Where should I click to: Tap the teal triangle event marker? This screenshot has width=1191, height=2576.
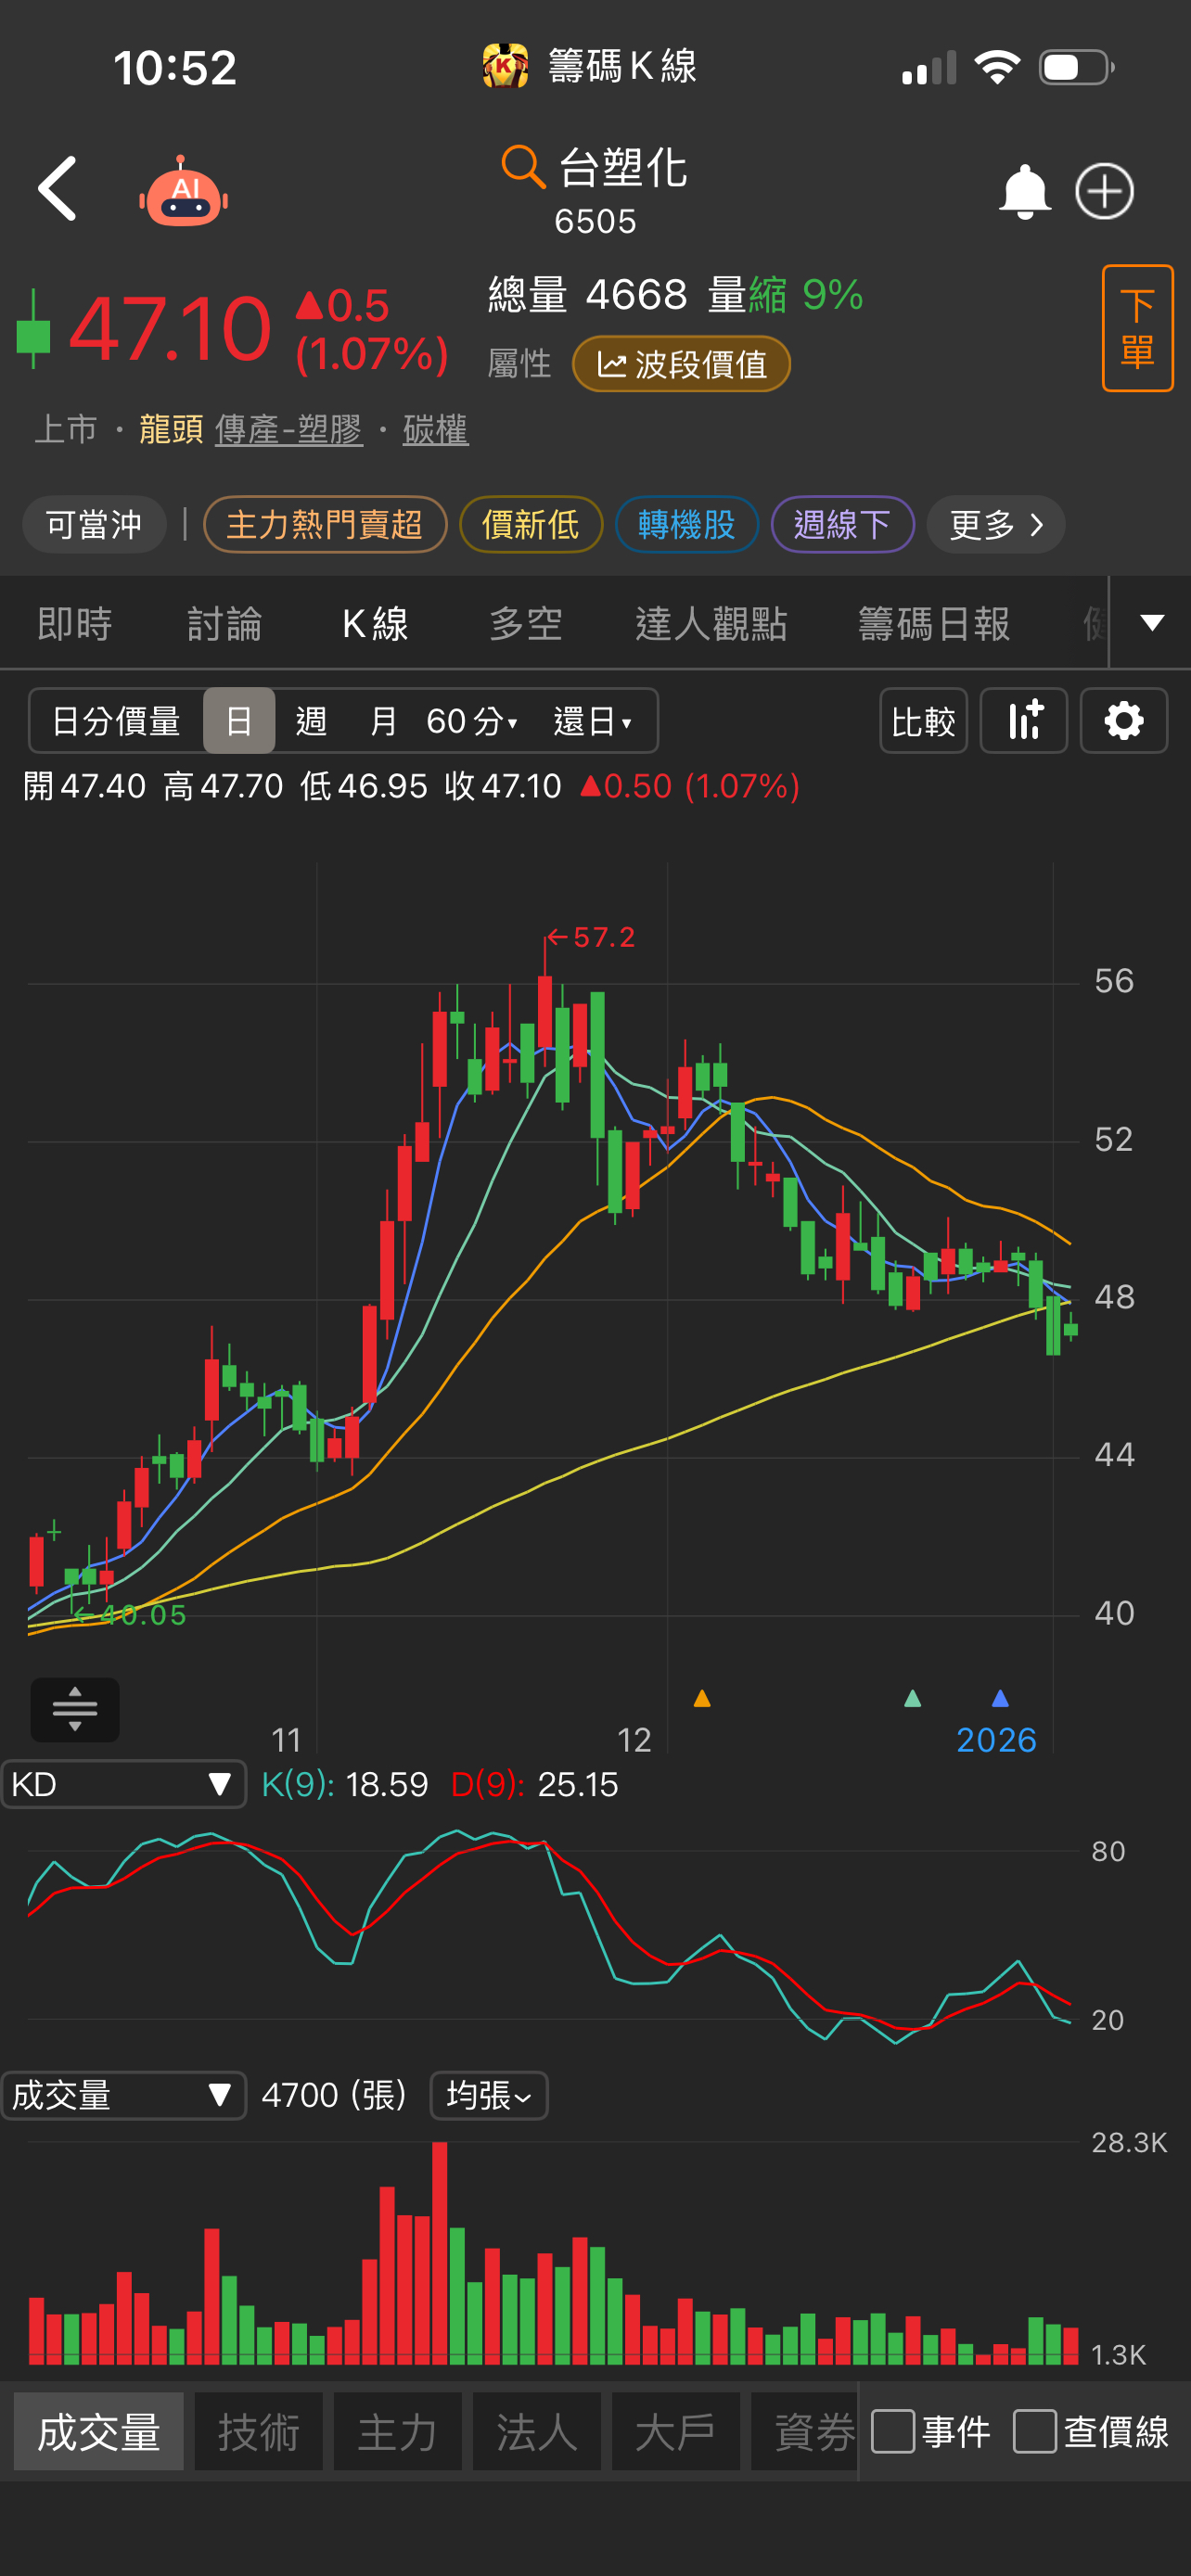tap(912, 1698)
